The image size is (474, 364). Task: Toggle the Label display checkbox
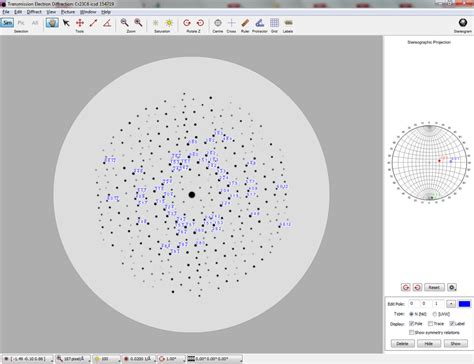[452, 324]
